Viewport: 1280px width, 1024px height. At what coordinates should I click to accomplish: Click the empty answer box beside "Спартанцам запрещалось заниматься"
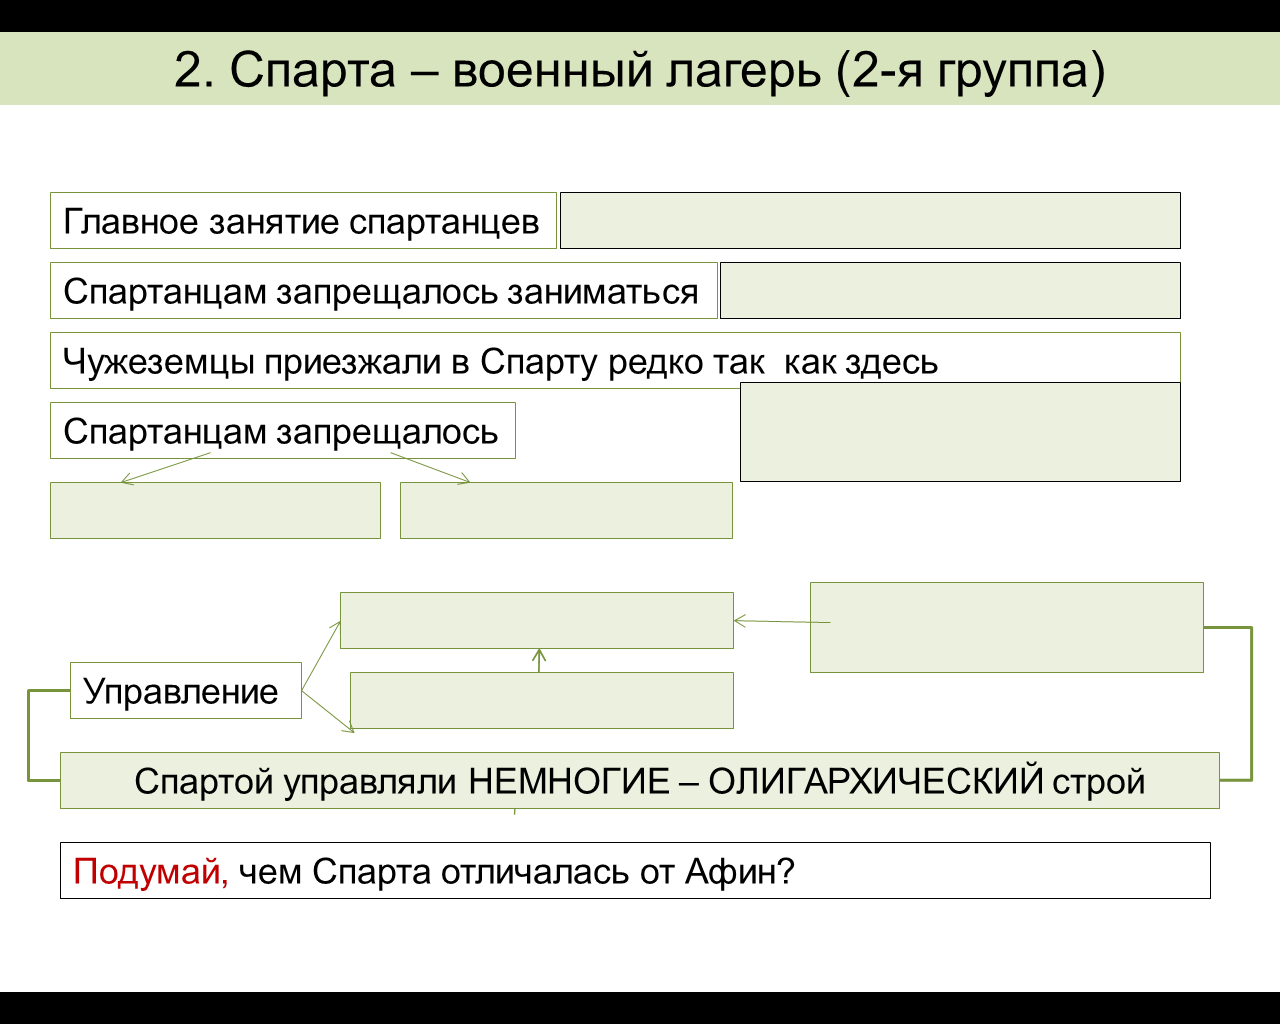(950, 291)
